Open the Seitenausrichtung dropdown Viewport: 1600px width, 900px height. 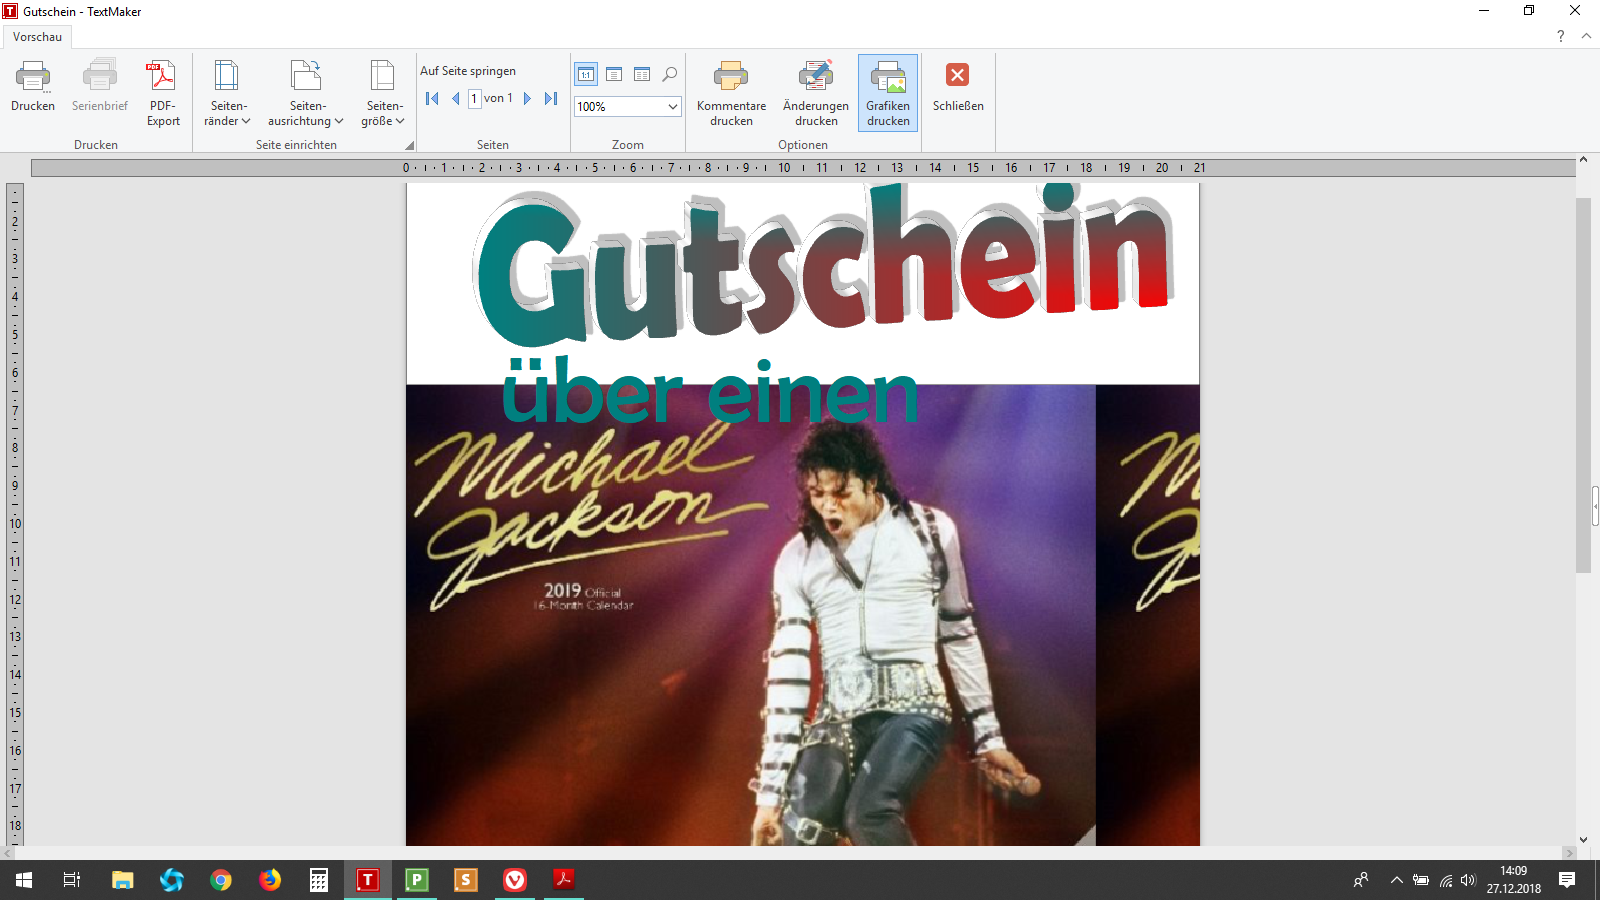click(305, 93)
